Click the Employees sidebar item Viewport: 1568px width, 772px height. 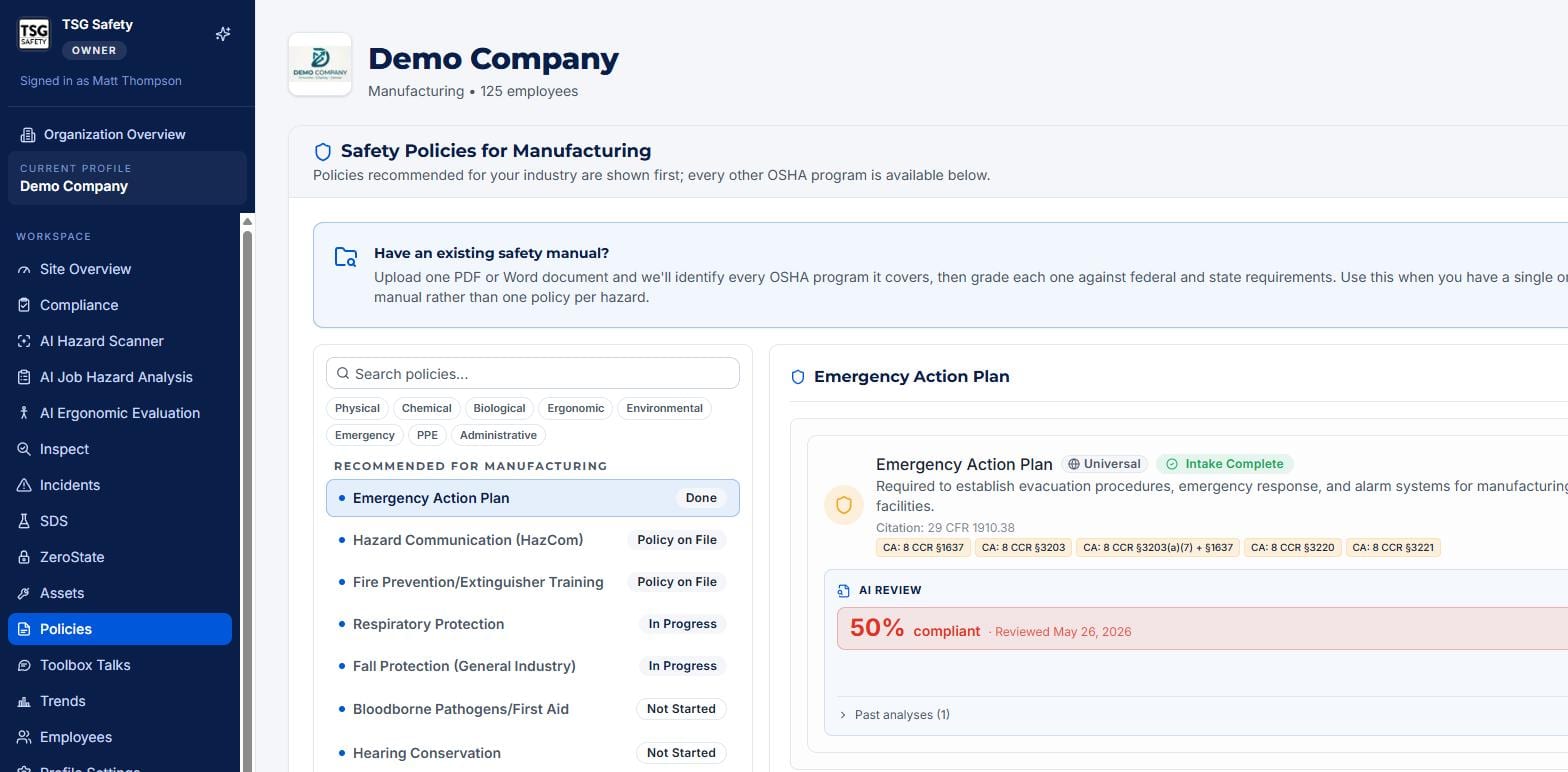click(x=120, y=737)
